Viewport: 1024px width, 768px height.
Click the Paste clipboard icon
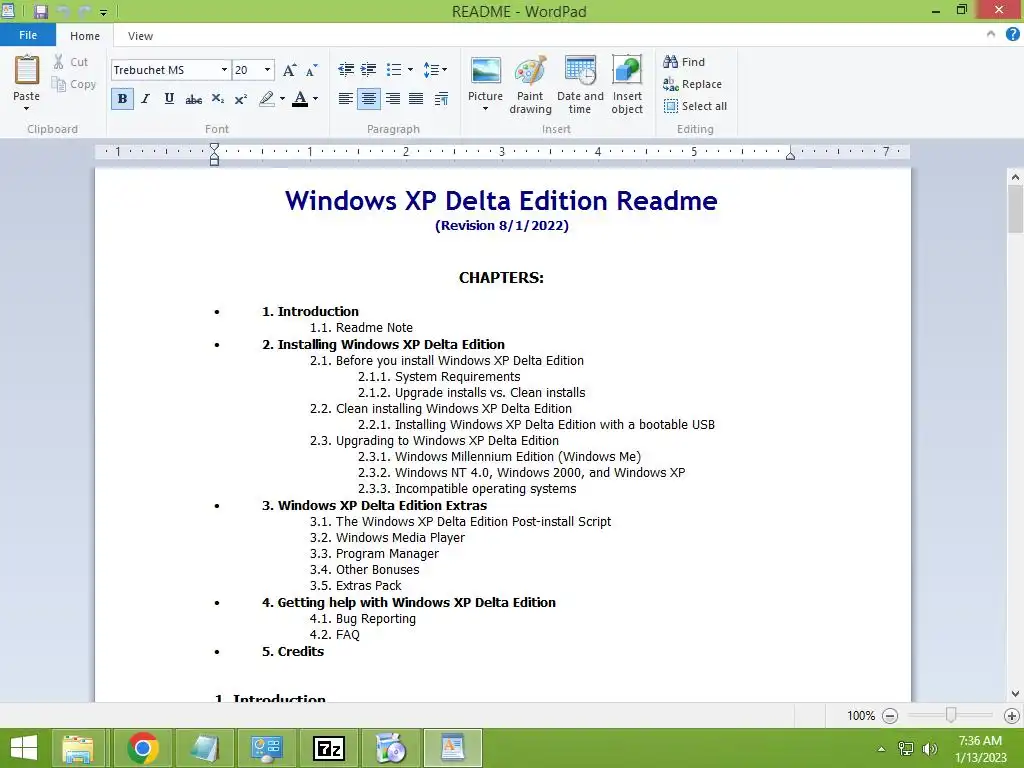[27, 70]
